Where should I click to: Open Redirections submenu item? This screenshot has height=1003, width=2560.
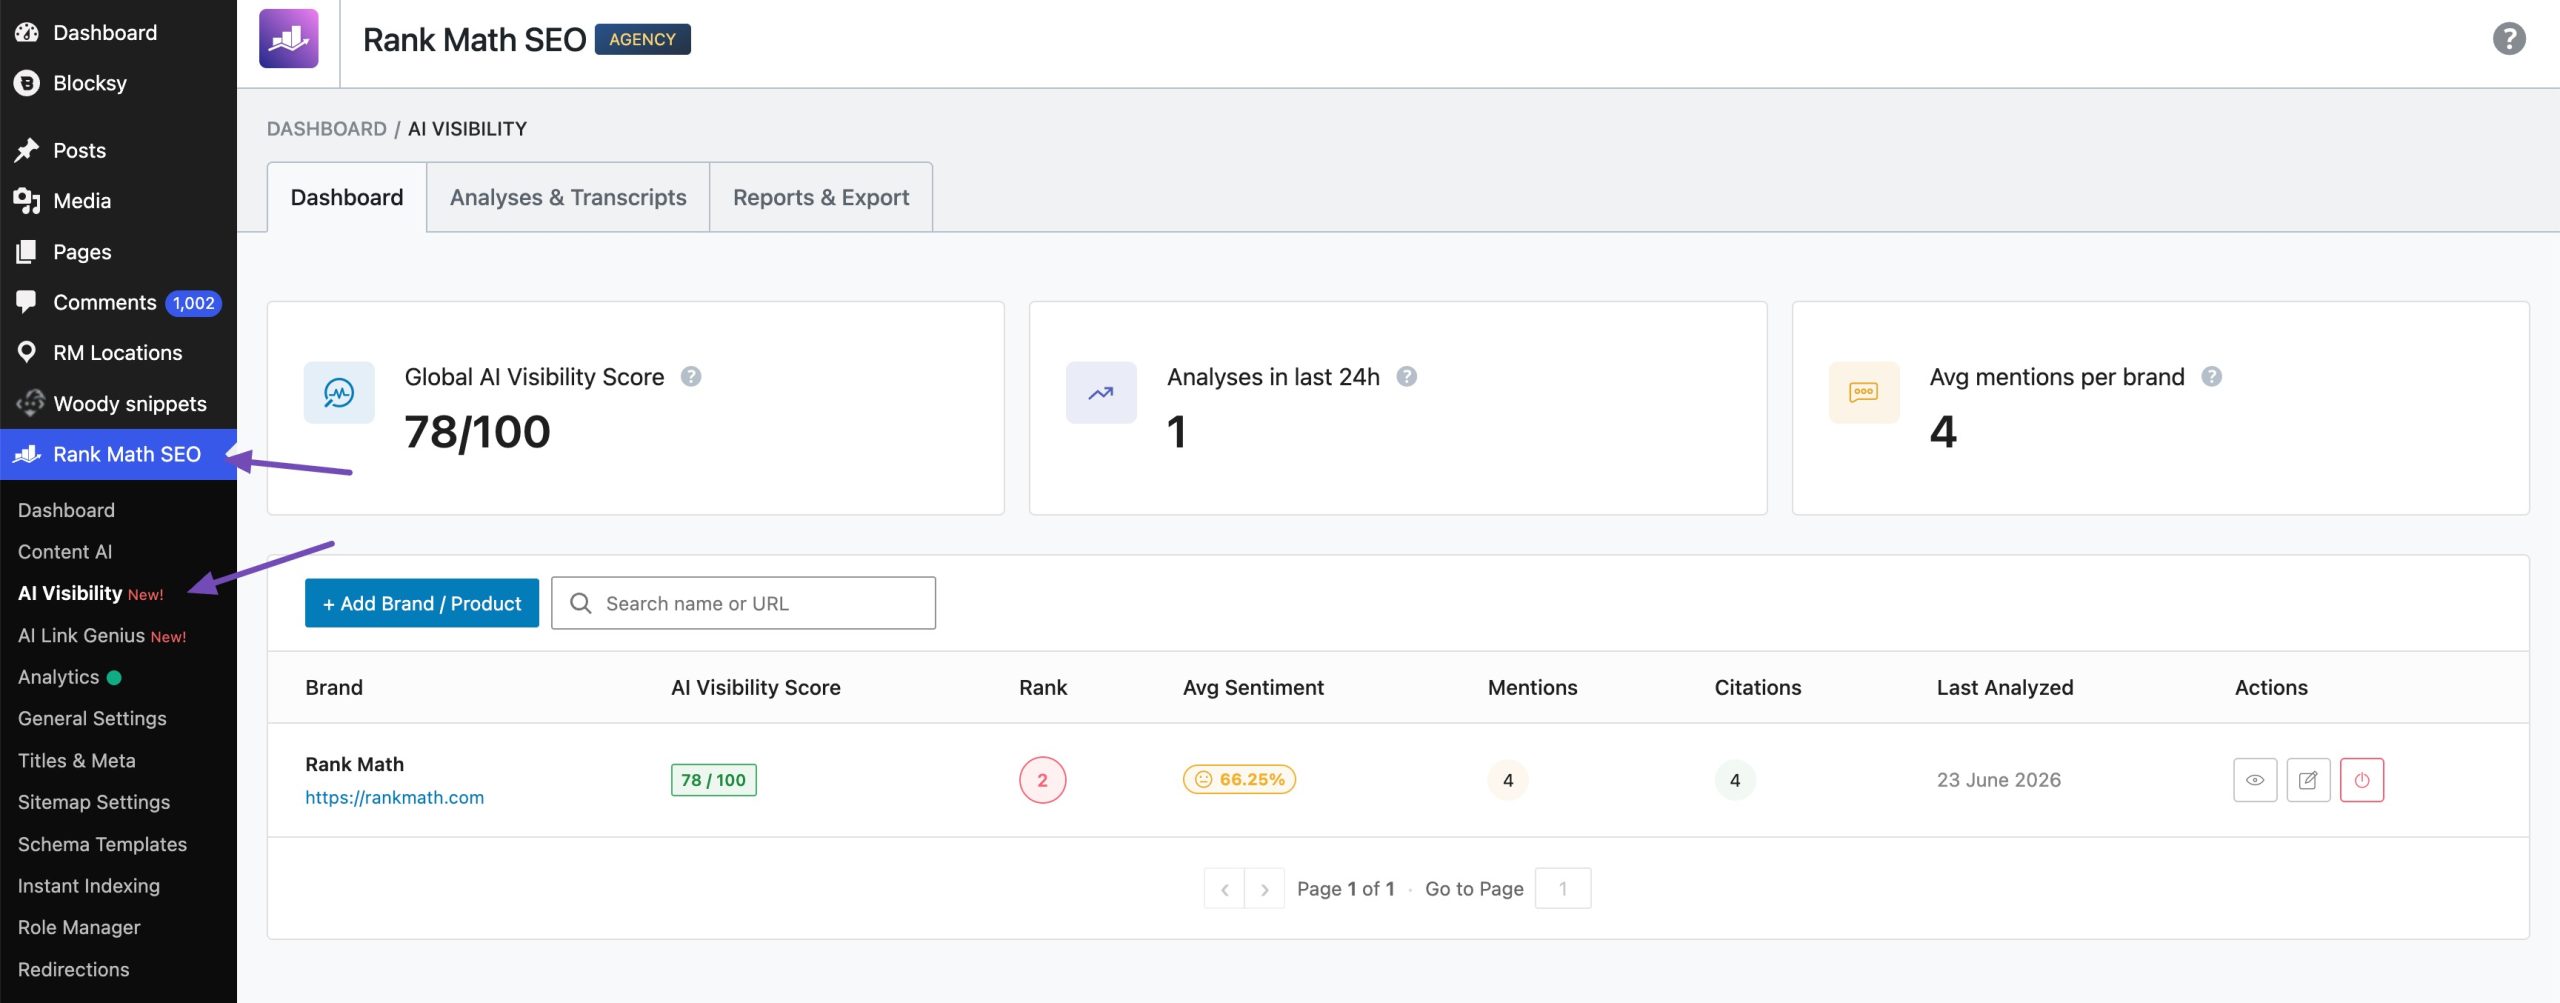[73, 969]
